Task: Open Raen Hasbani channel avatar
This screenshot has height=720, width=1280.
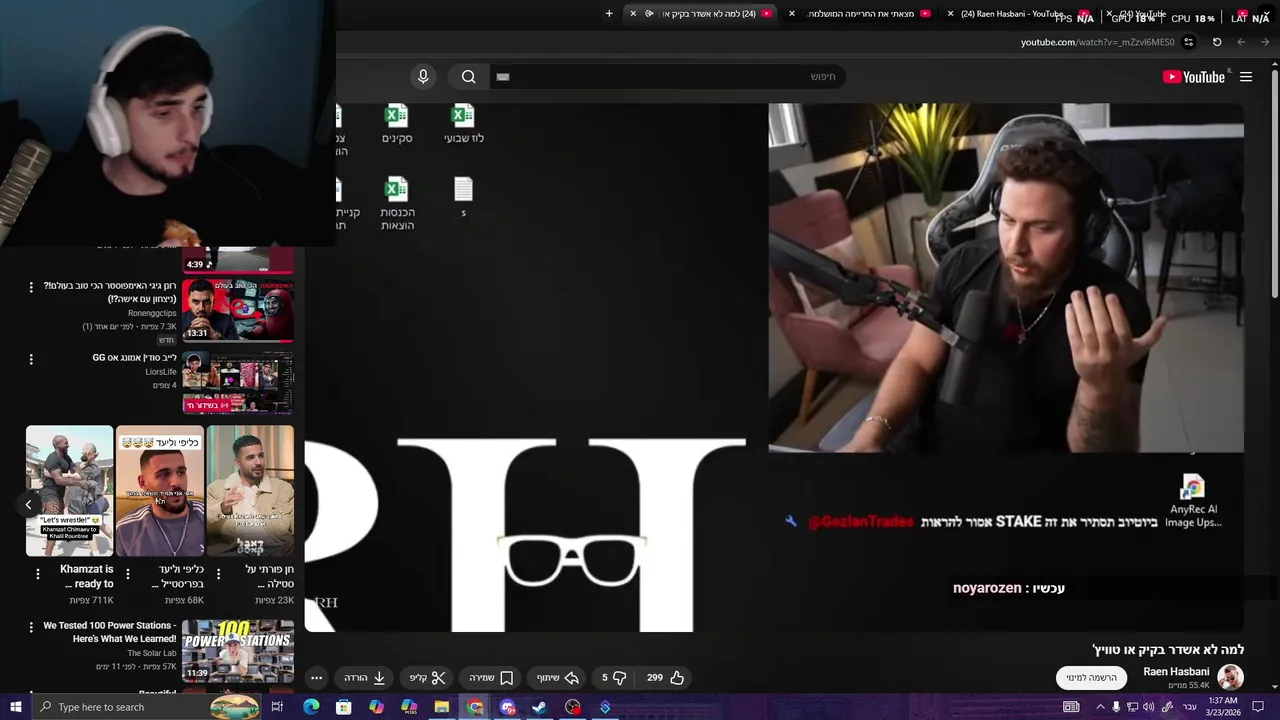Action: pyautogui.click(x=1230, y=677)
